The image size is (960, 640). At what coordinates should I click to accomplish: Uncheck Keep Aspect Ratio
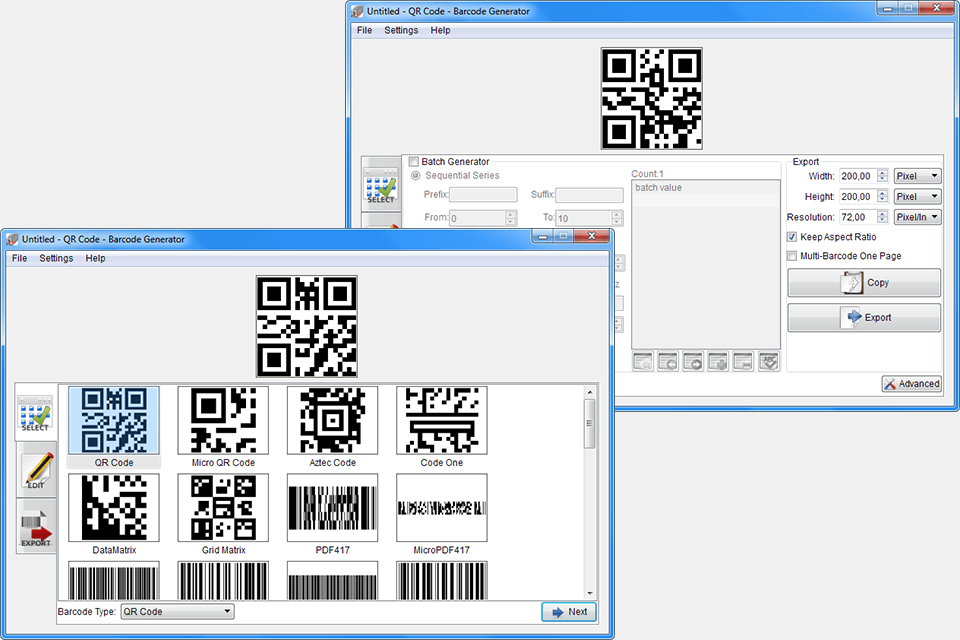(x=791, y=237)
